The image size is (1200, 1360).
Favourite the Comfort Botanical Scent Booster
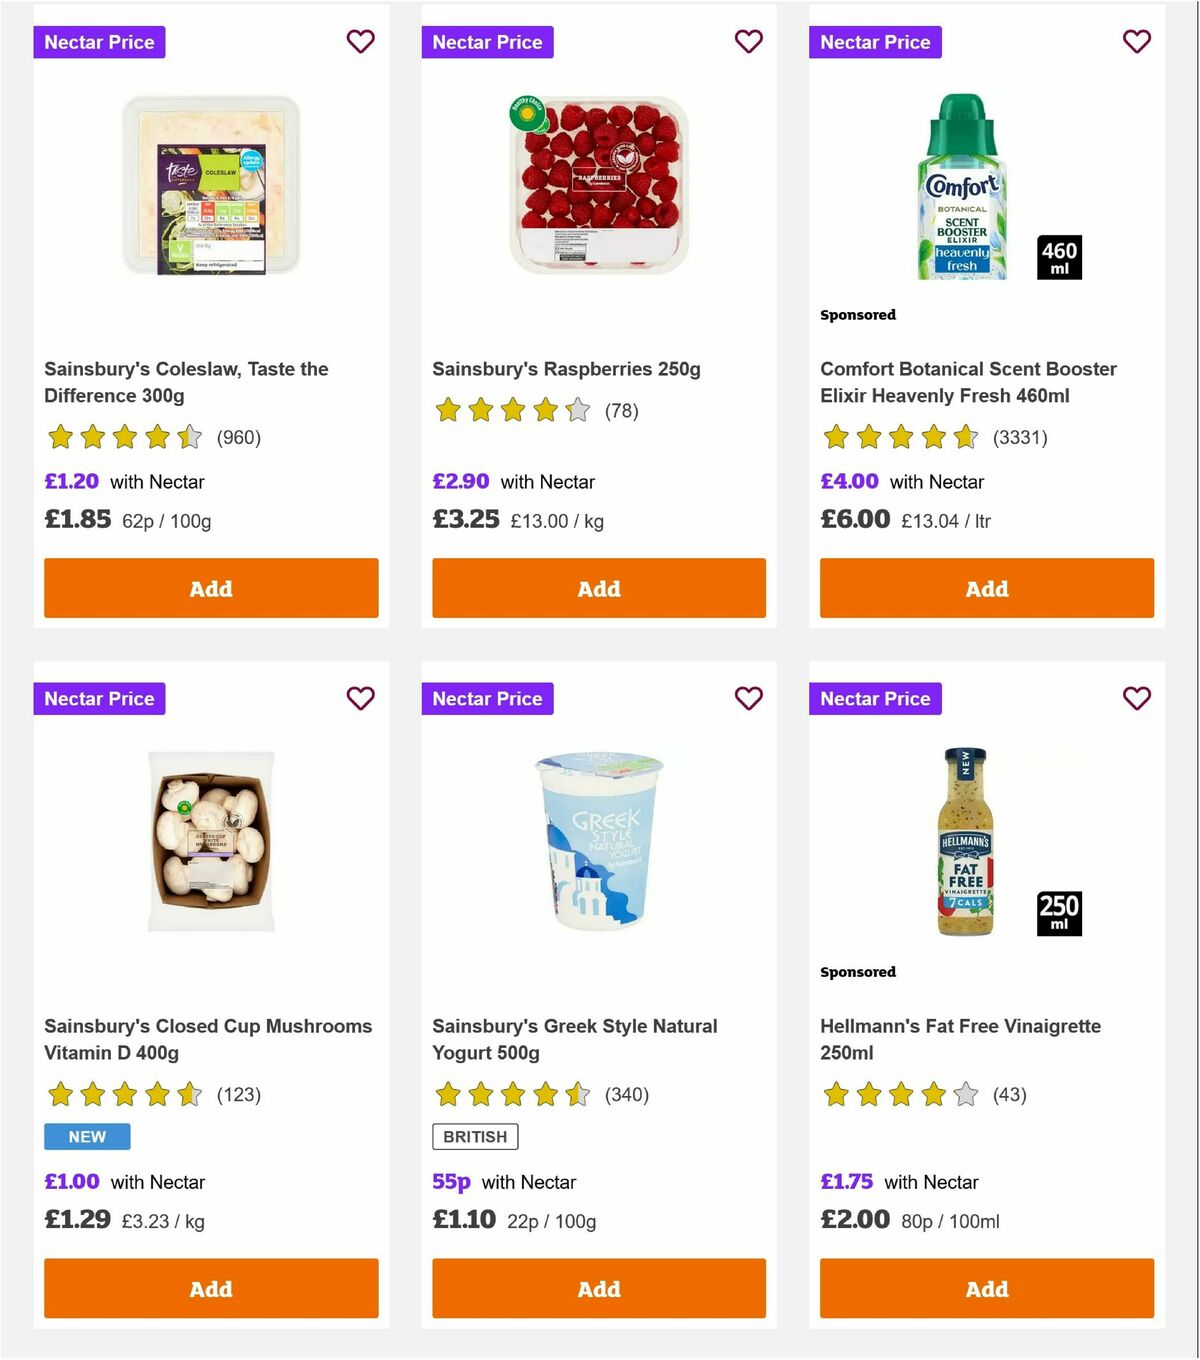coord(1136,42)
